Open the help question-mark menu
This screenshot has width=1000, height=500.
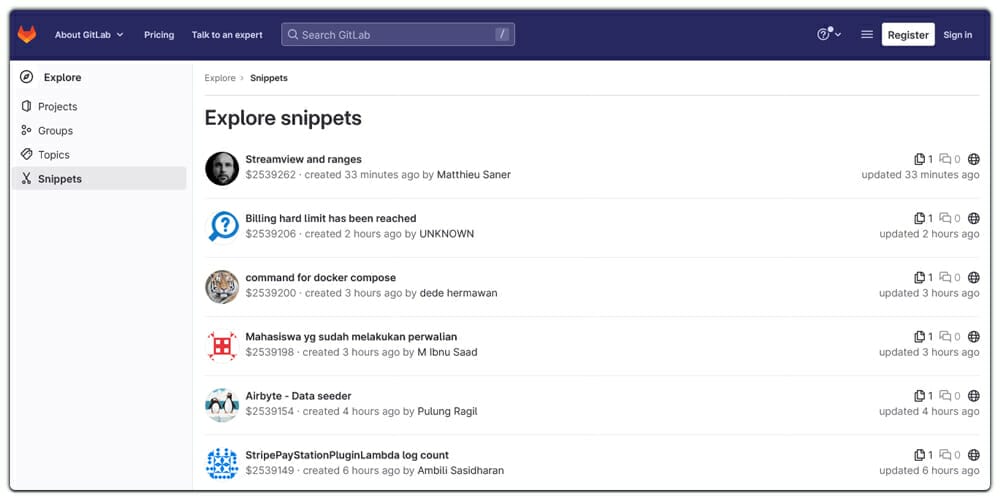click(828, 34)
